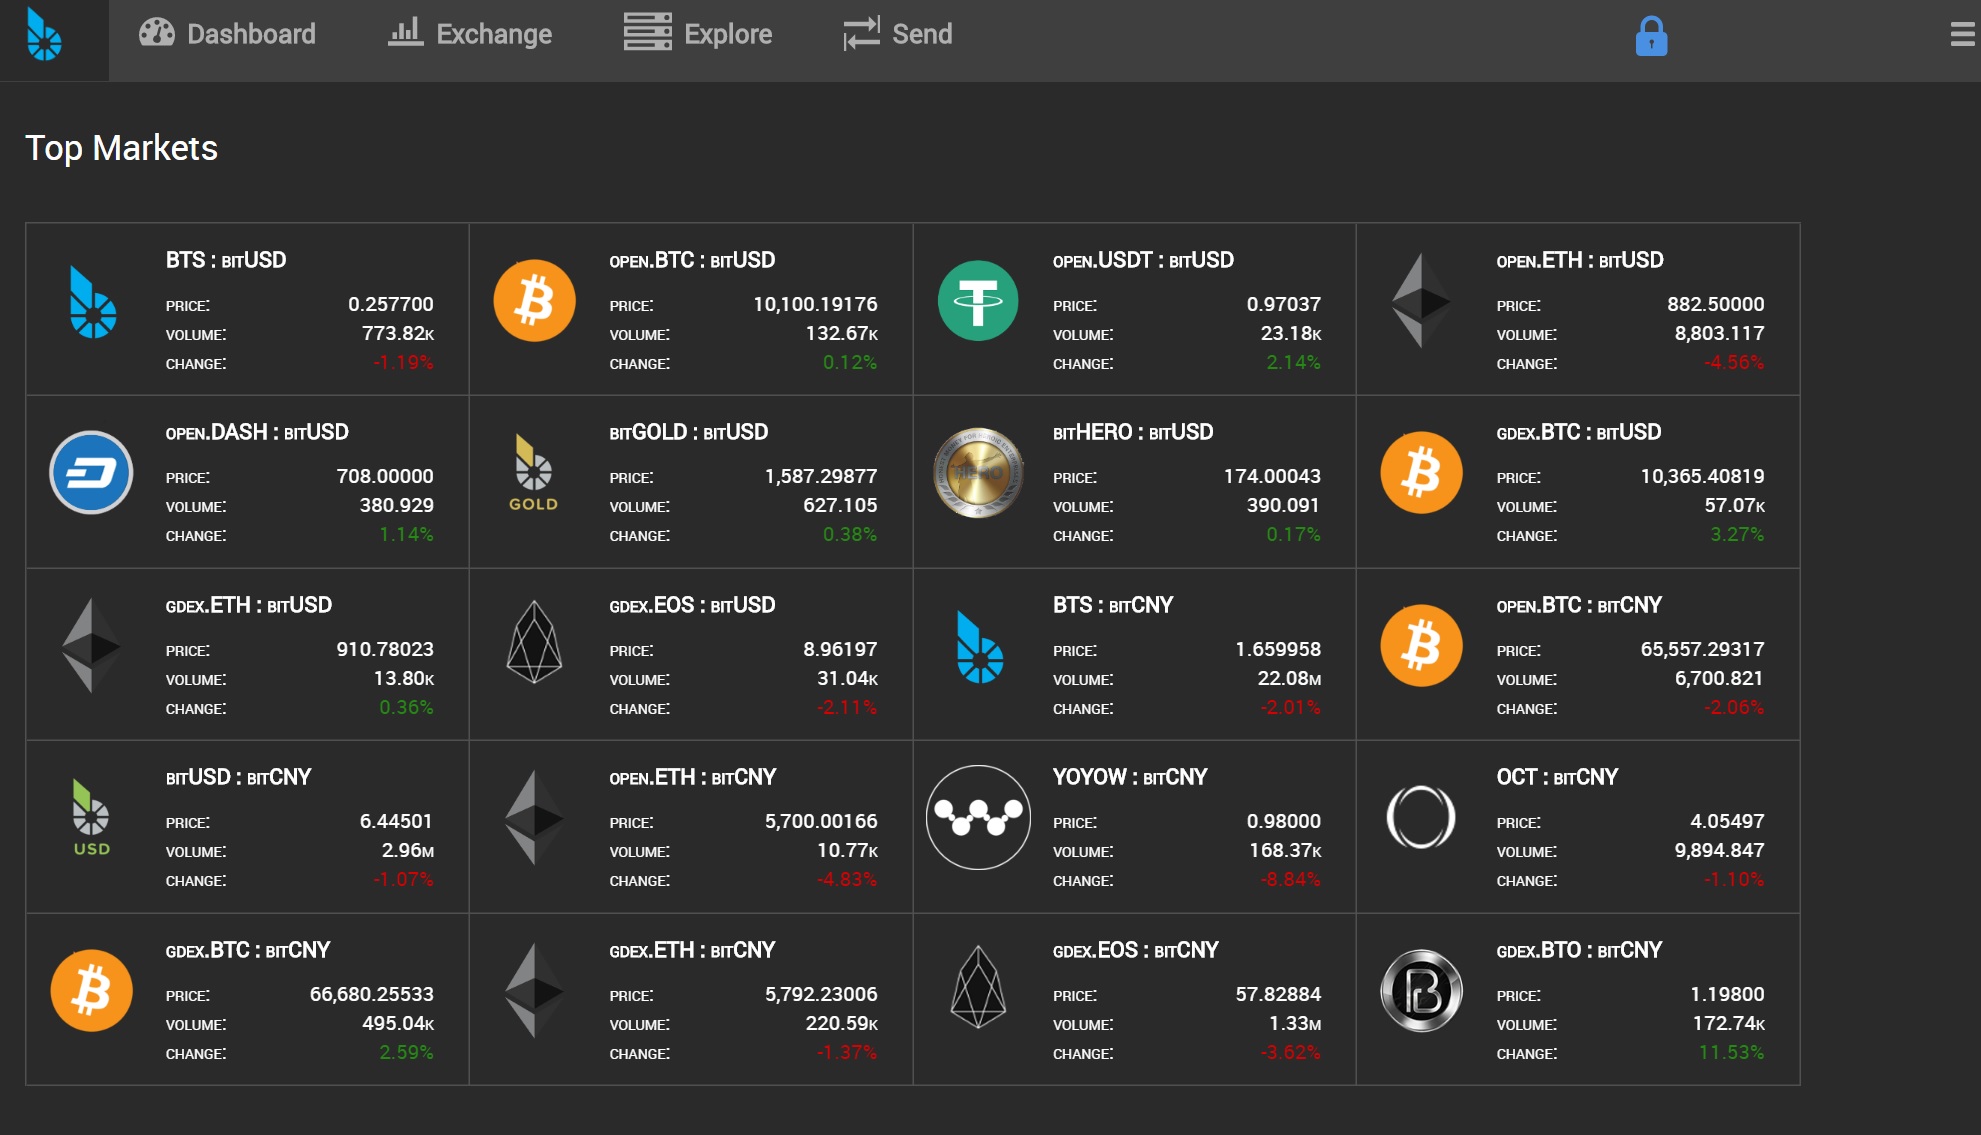This screenshot has height=1135, width=1981.
Task: Click the bitGOLD icon
Action: pos(534,472)
